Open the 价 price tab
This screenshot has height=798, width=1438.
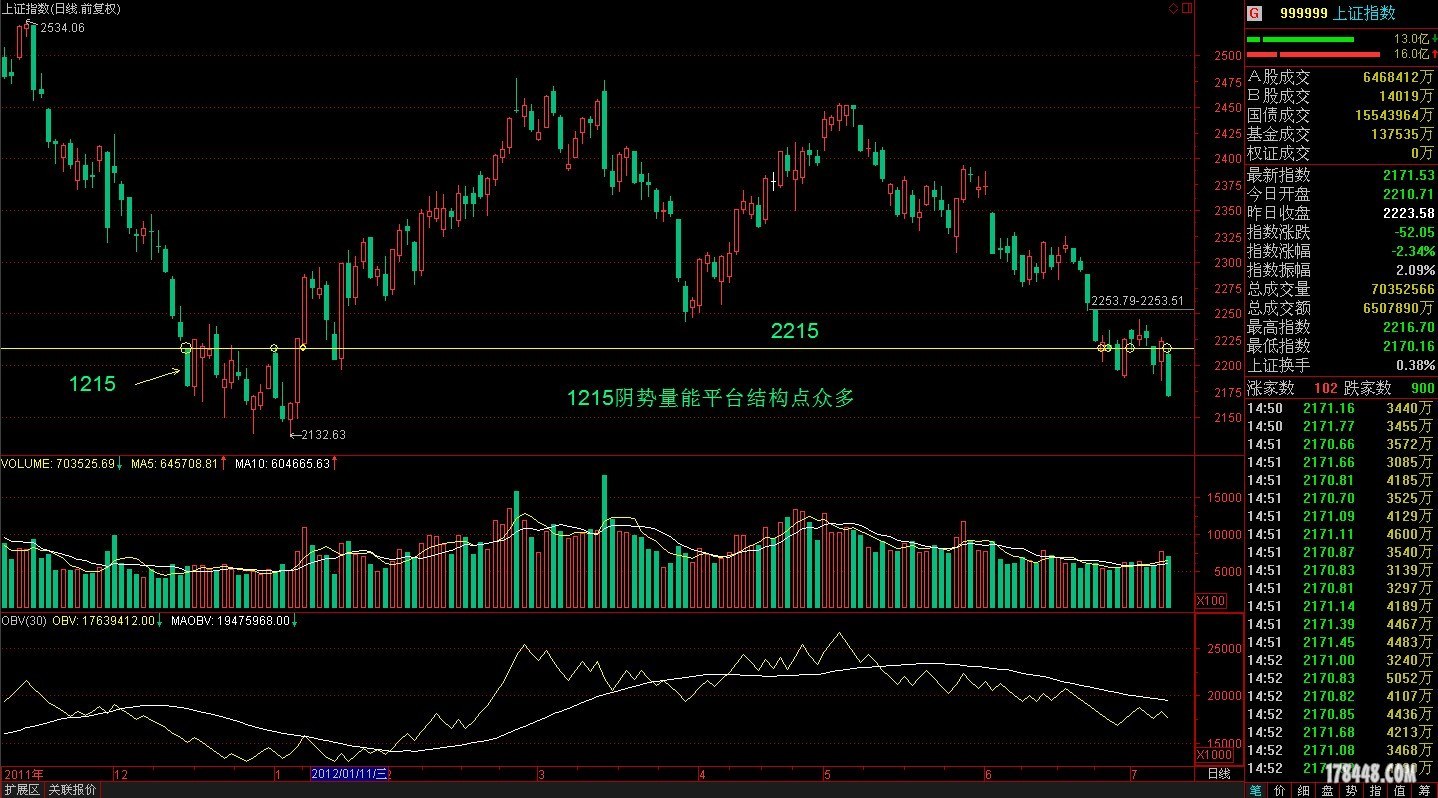pyautogui.click(x=1280, y=790)
